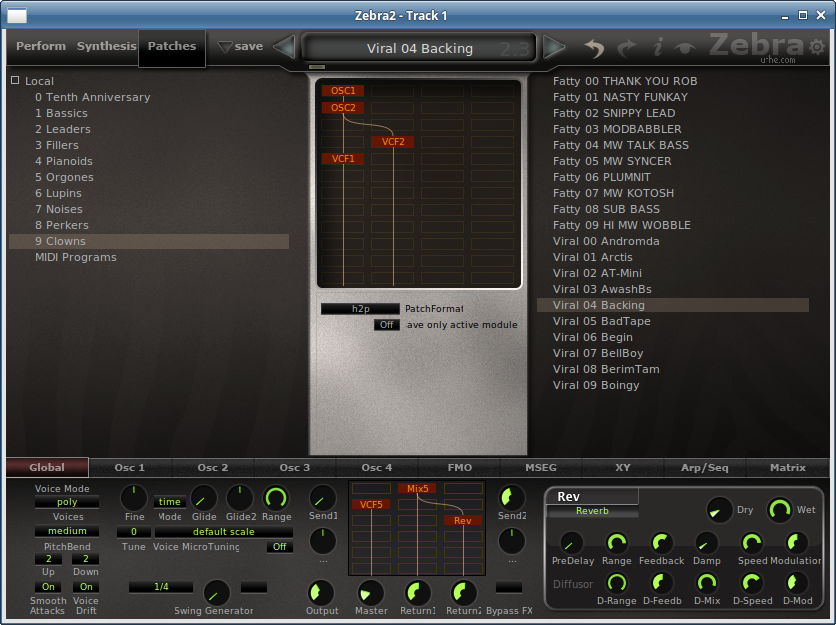Click the Glide2 knob
This screenshot has width=836, height=625.
pyautogui.click(x=240, y=498)
